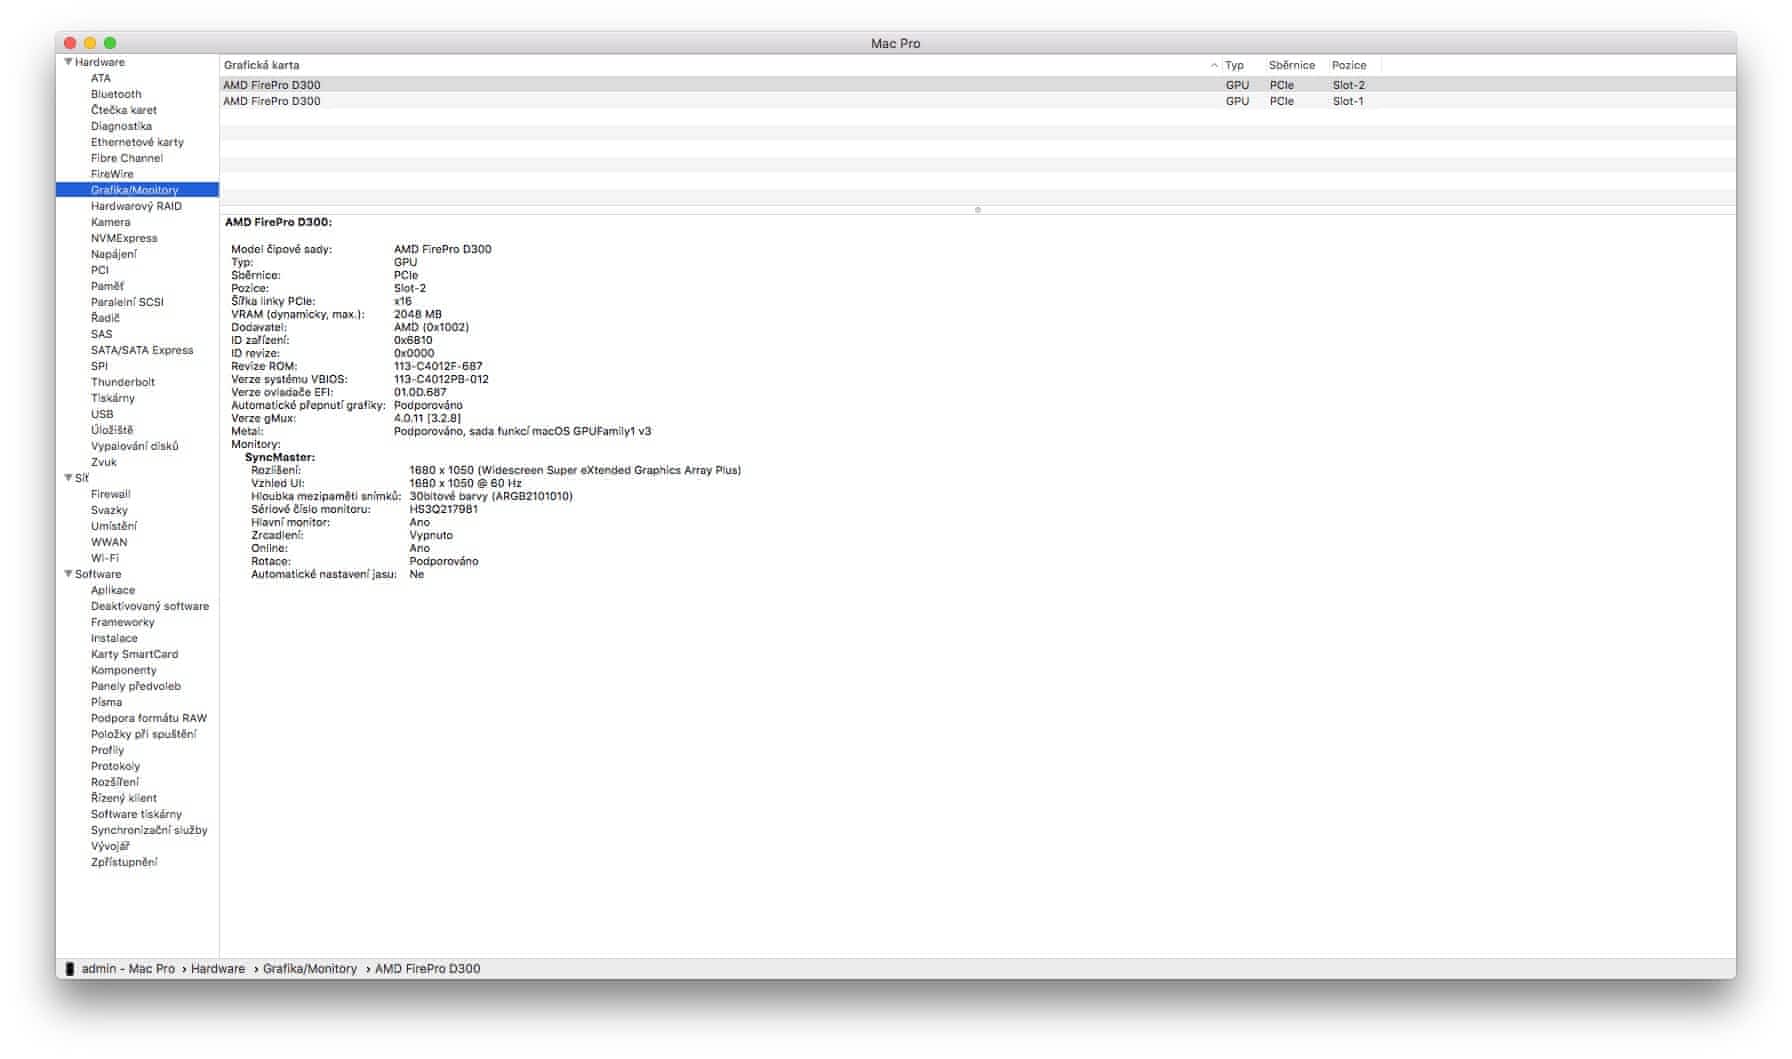Select Deaktivovaný software entry

click(x=150, y=606)
